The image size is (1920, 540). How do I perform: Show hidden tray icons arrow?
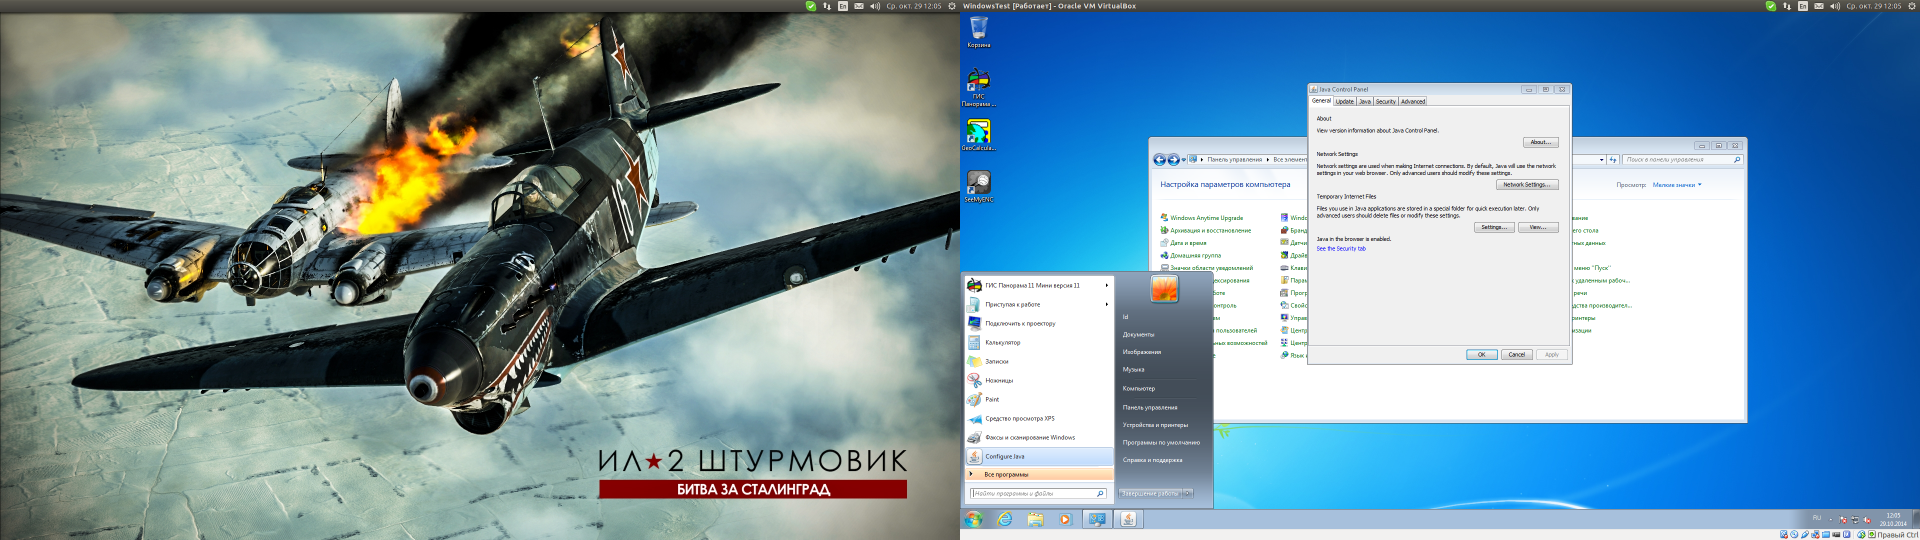pyautogui.click(x=1831, y=520)
